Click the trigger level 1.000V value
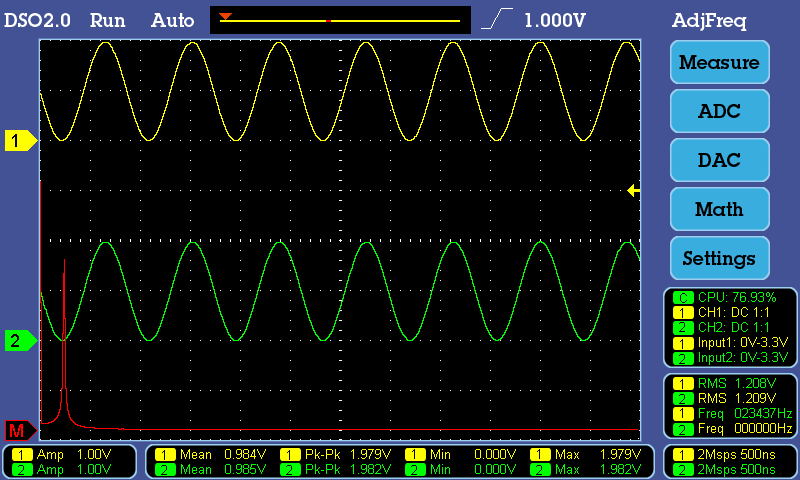800x480 pixels. pyautogui.click(x=555, y=20)
